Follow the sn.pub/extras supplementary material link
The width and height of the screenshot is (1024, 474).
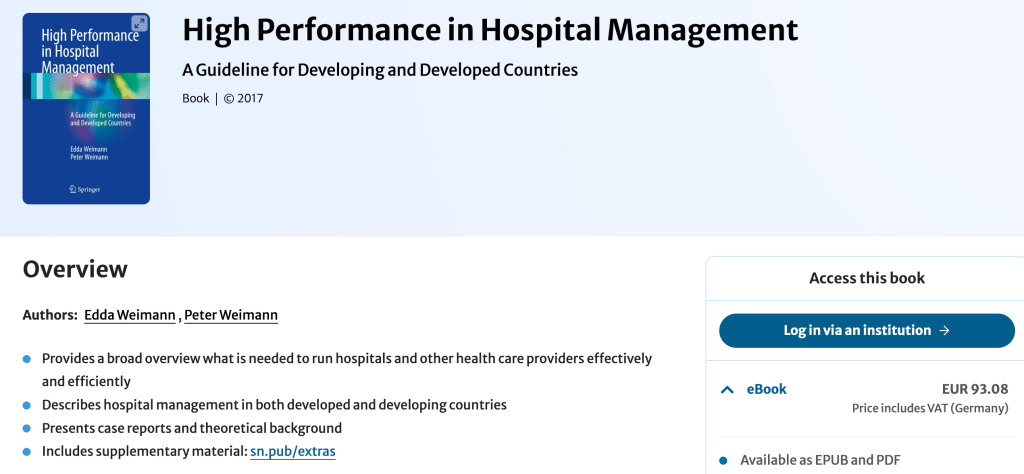click(292, 451)
